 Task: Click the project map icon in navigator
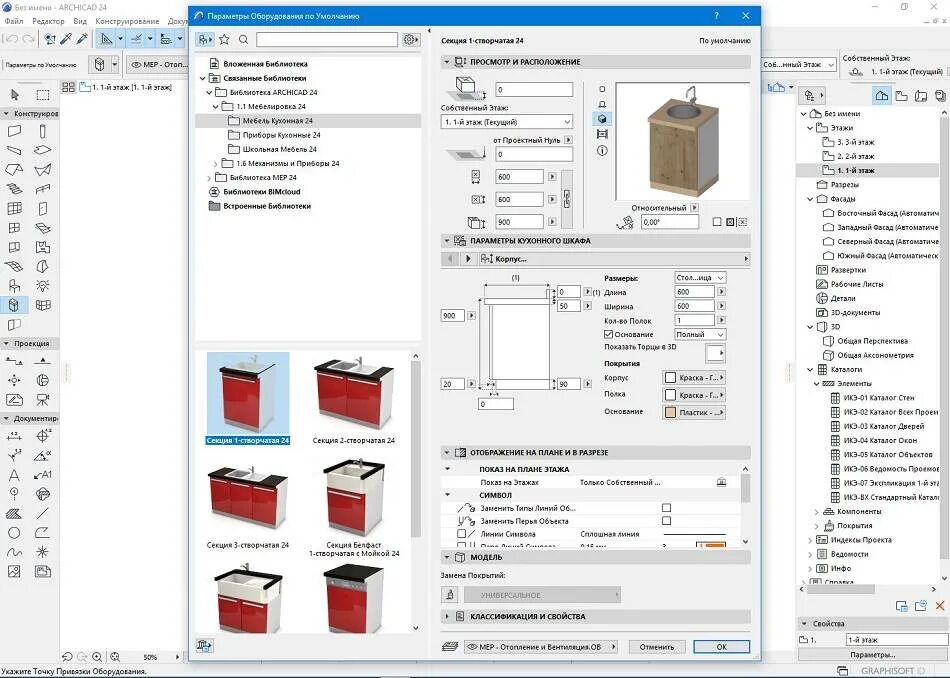click(x=882, y=95)
